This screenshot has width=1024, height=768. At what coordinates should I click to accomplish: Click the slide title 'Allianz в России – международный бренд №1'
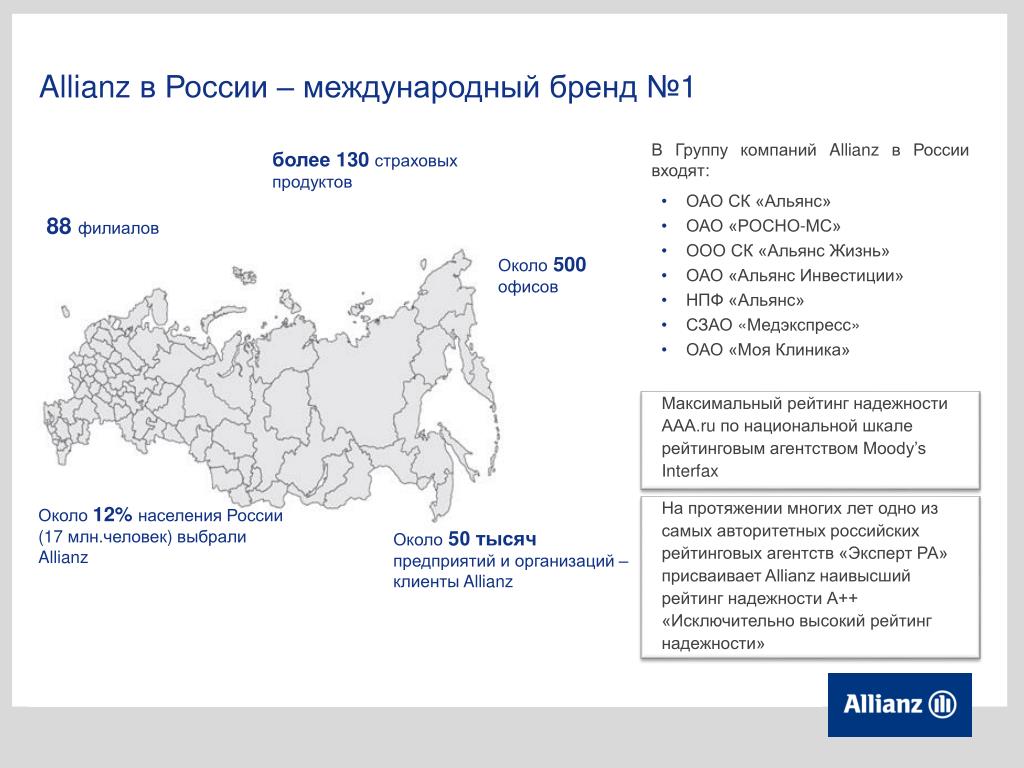click(366, 87)
